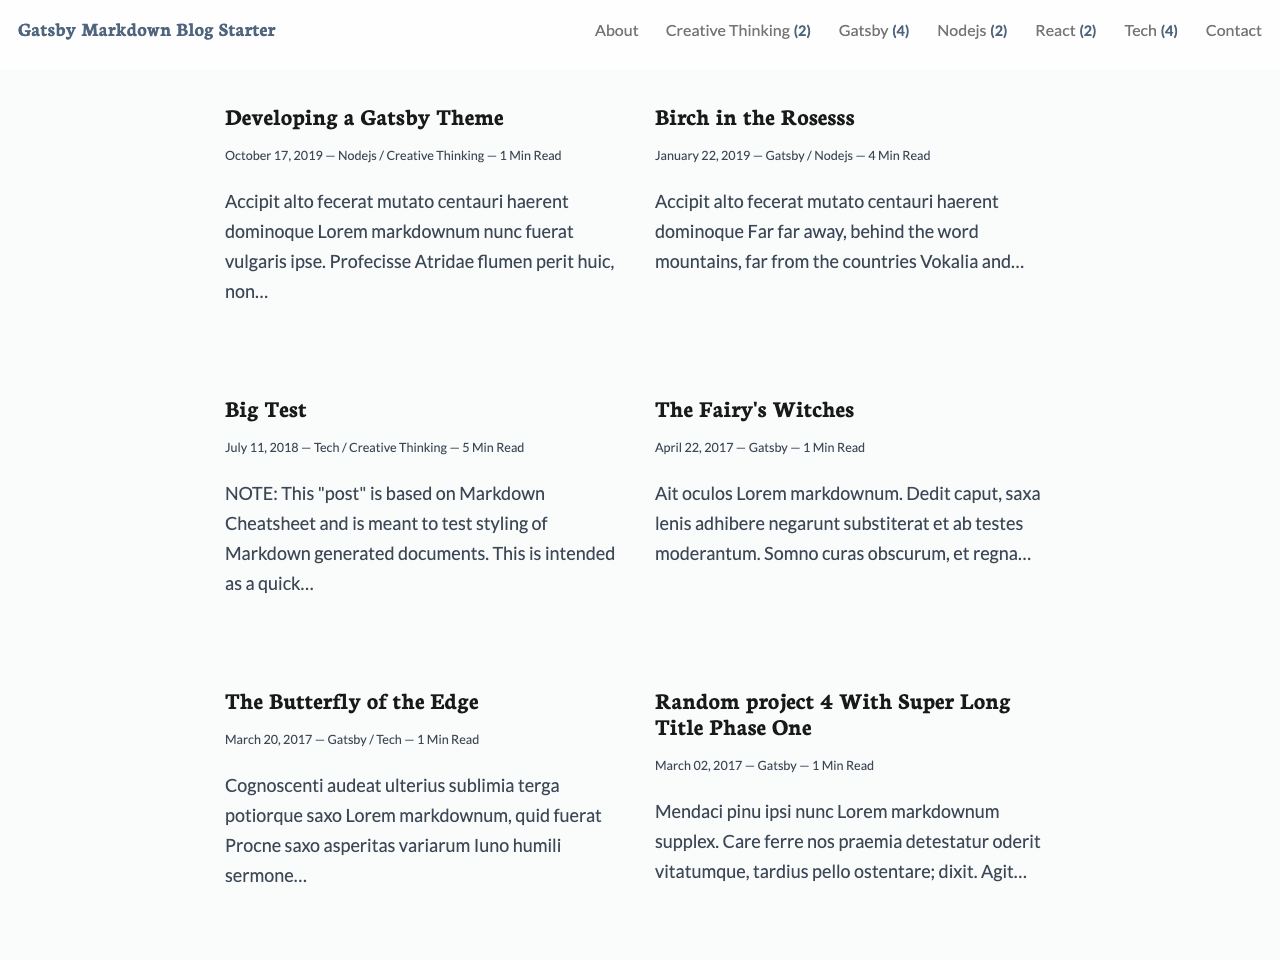
Task: Open Gatsby tag under Birch in the Rosesss
Action: point(784,155)
